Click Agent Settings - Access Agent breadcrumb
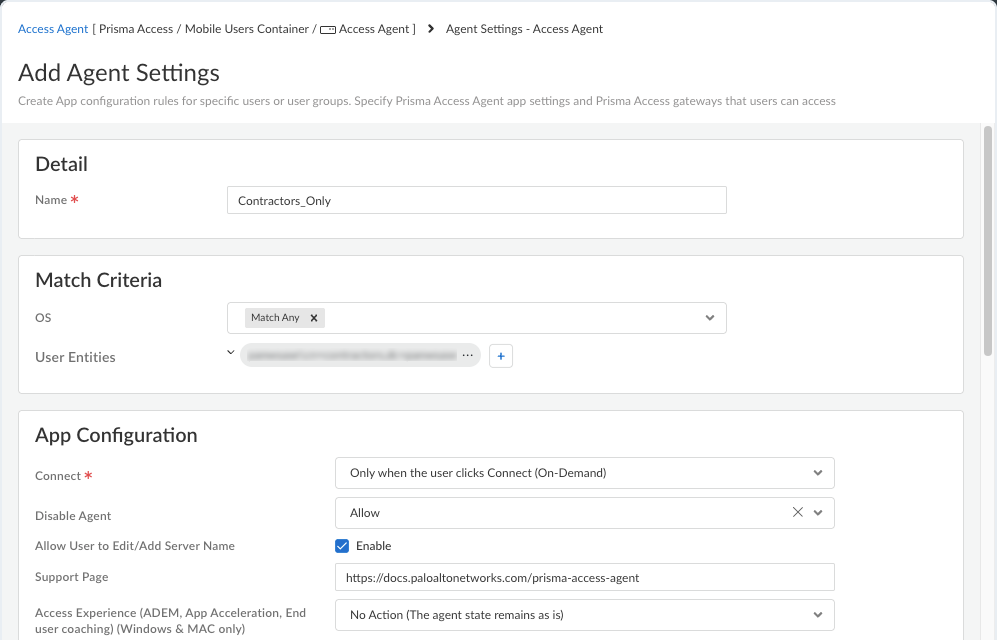The image size is (997, 640). [524, 29]
